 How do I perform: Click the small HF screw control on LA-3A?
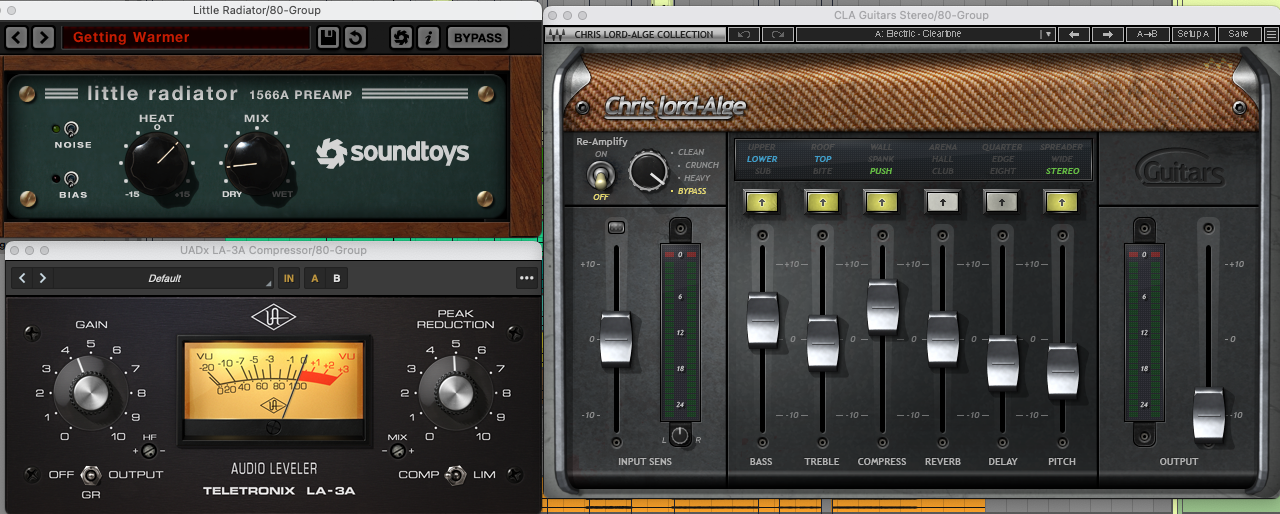click(148, 452)
